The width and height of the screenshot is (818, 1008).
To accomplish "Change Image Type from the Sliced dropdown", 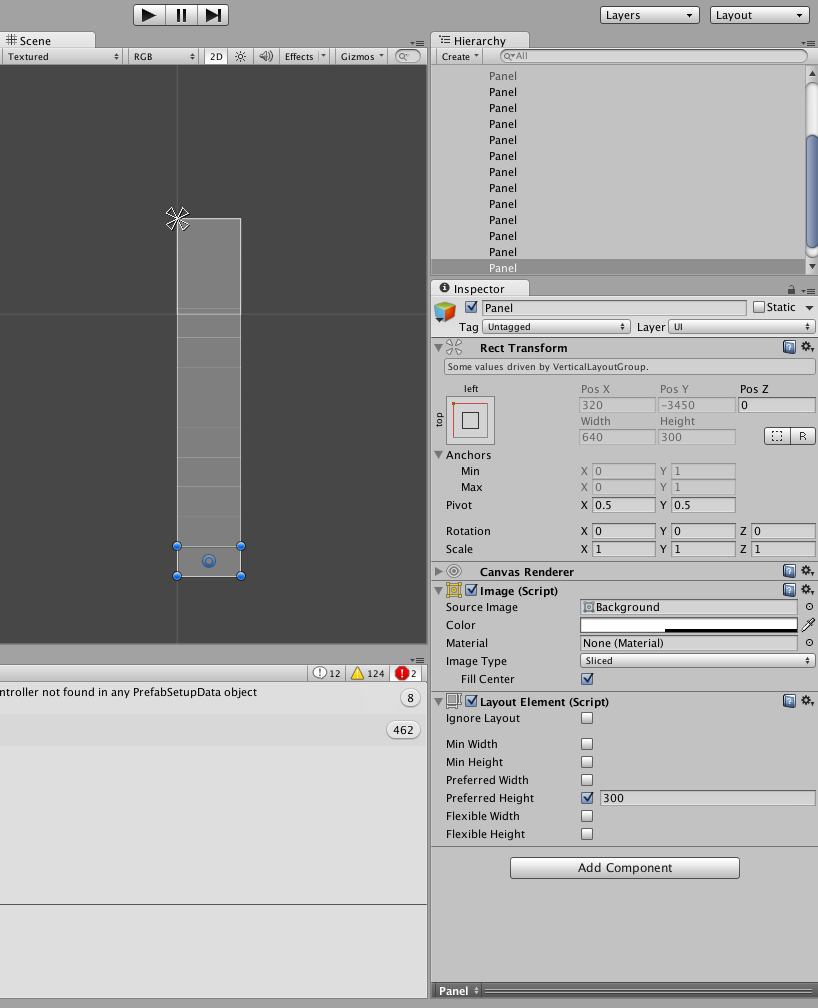I will pyautogui.click(x=697, y=661).
